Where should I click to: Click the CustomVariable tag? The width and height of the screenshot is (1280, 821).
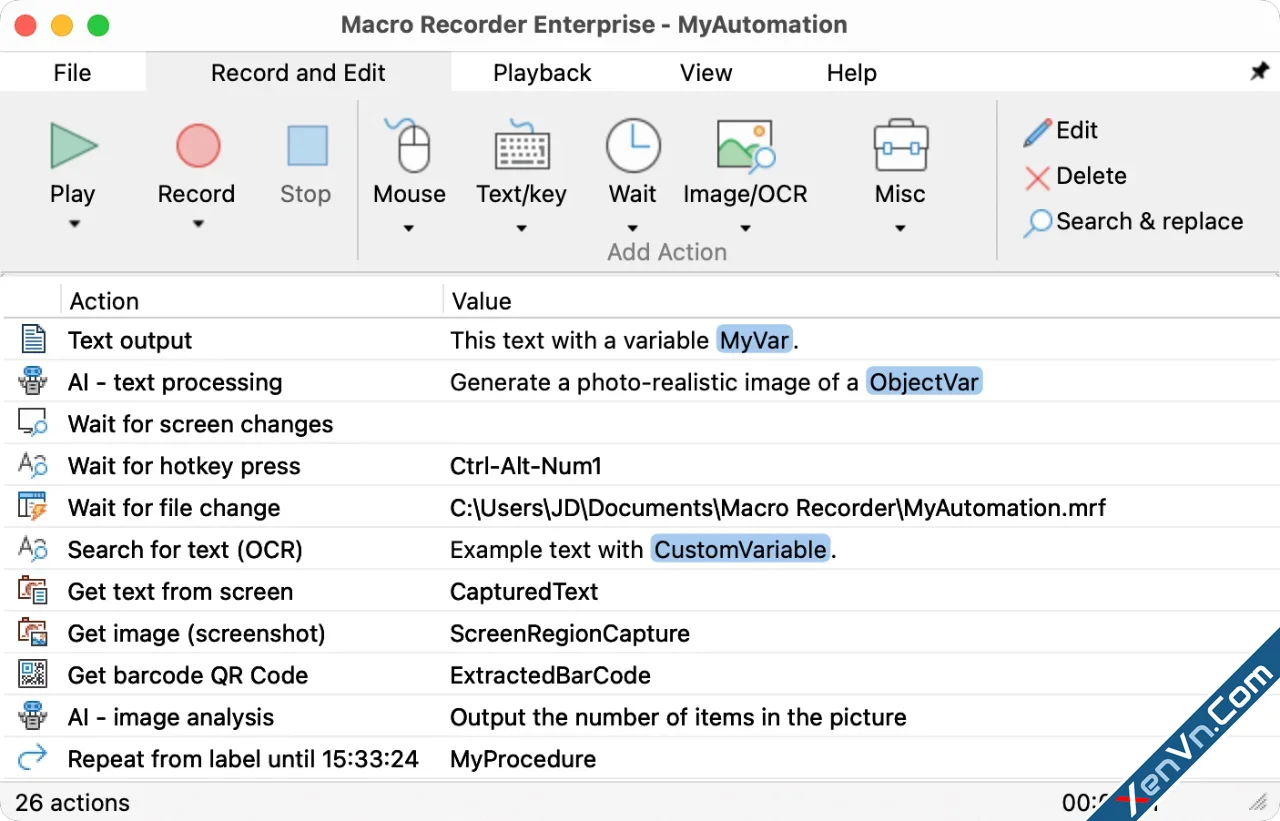click(x=741, y=549)
